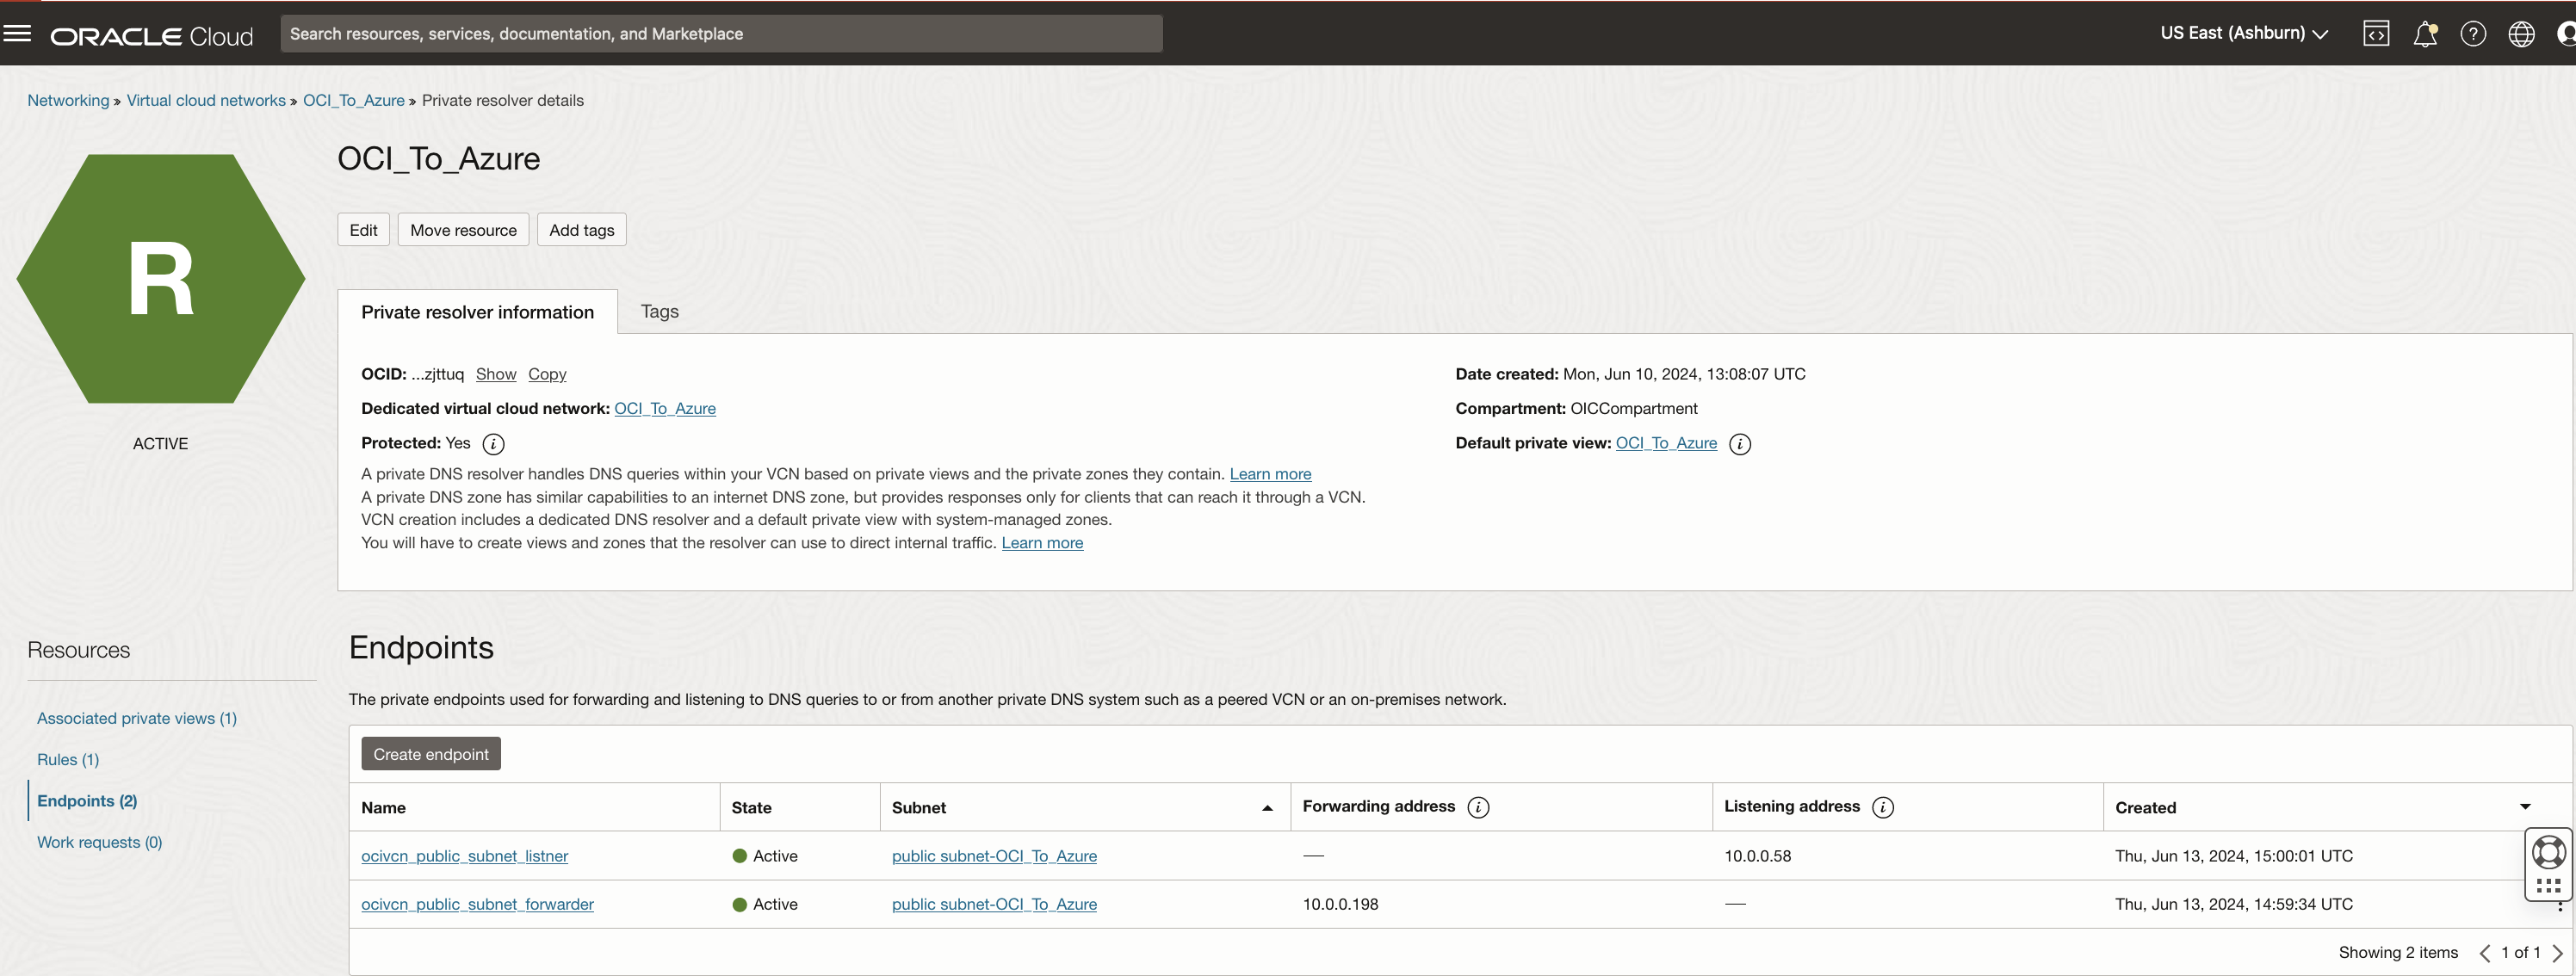Click the notifications bell icon
Screen dimensions: 2576x976
coord(2424,33)
